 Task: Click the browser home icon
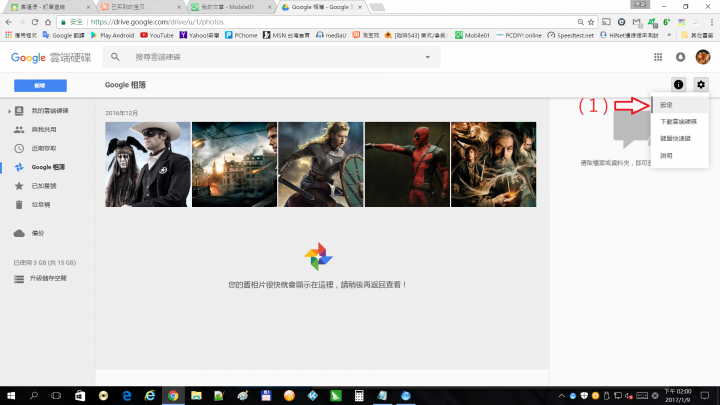tap(48, 22)
